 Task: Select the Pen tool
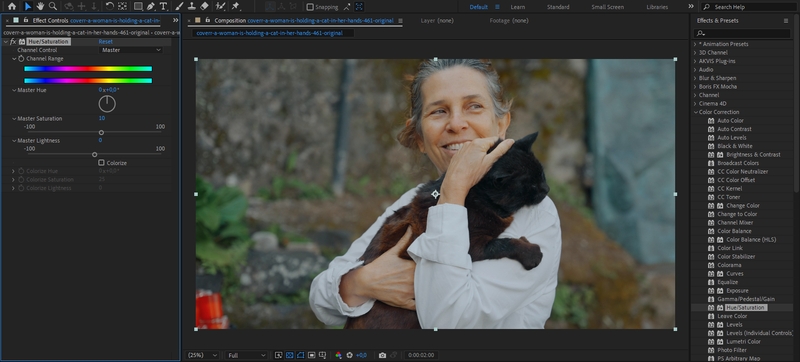click(151, 7)
